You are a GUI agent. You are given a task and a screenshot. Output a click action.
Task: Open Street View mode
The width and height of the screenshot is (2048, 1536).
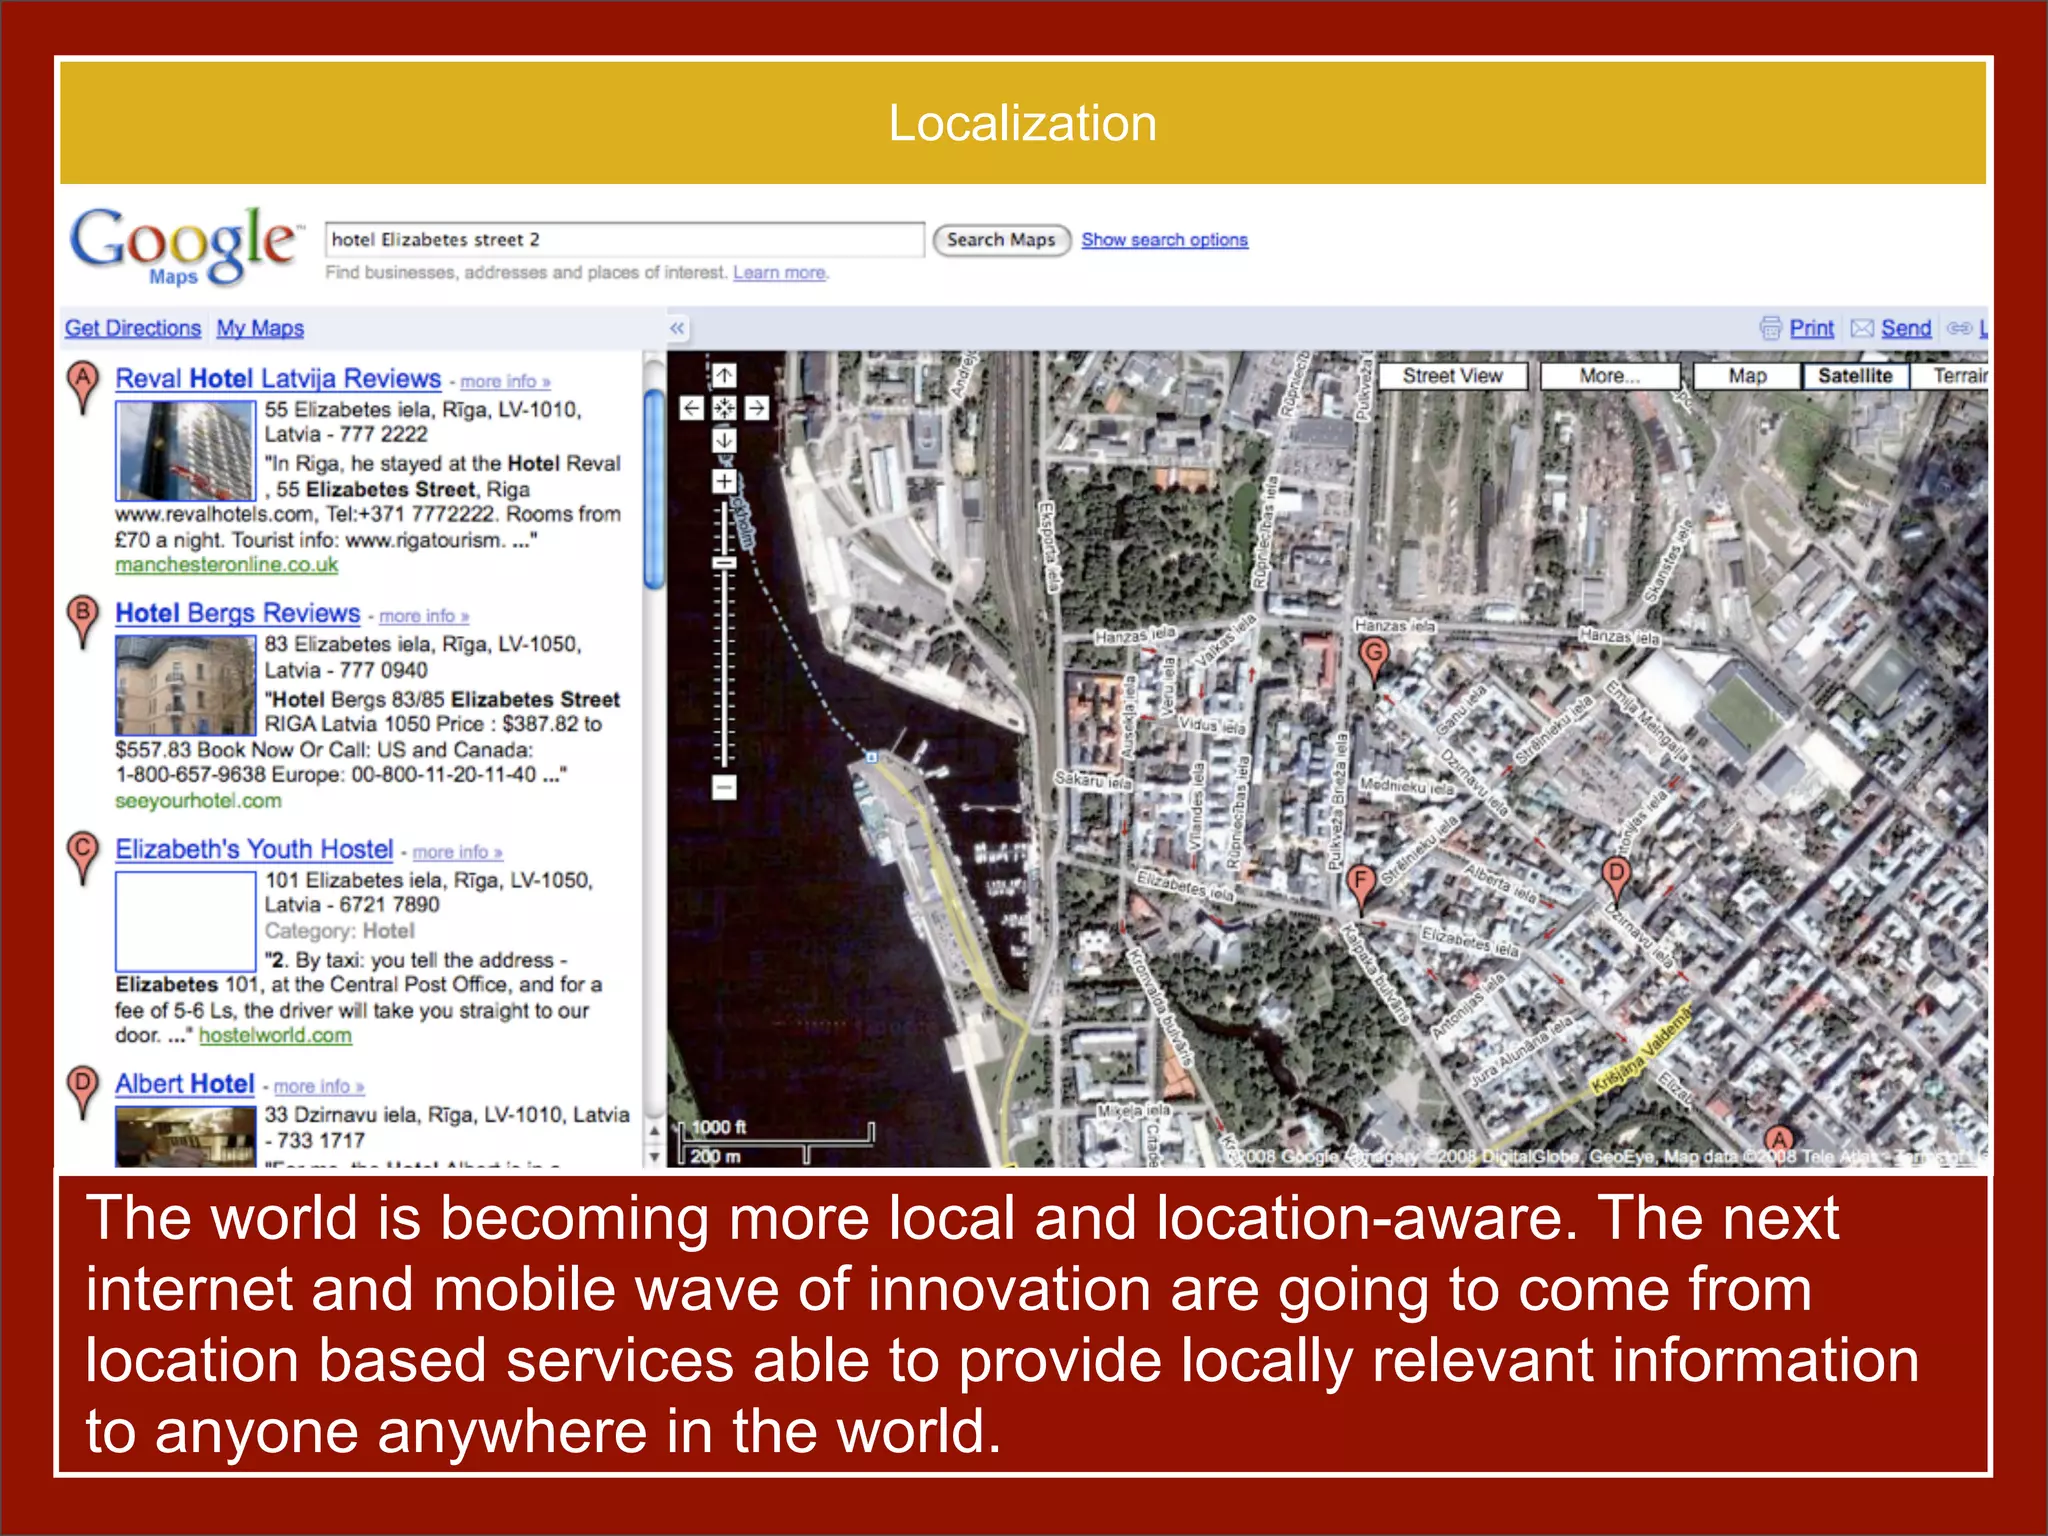pyautogui.click(x=1452, y=376)
